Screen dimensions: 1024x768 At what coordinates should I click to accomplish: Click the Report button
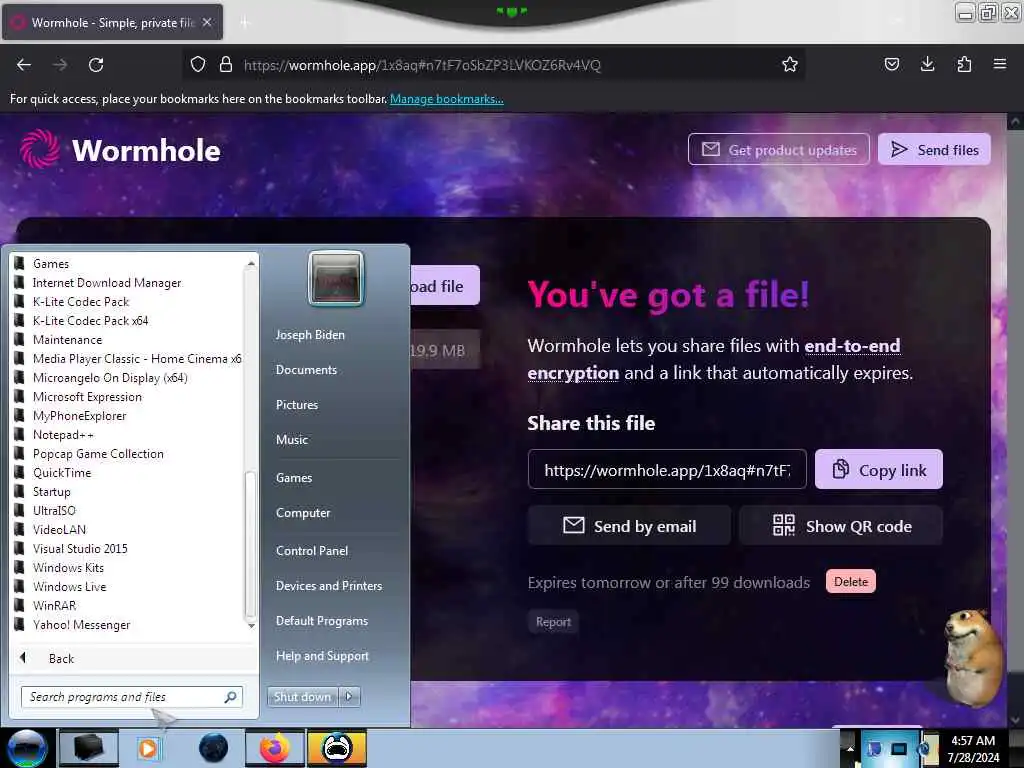(553, 622)
